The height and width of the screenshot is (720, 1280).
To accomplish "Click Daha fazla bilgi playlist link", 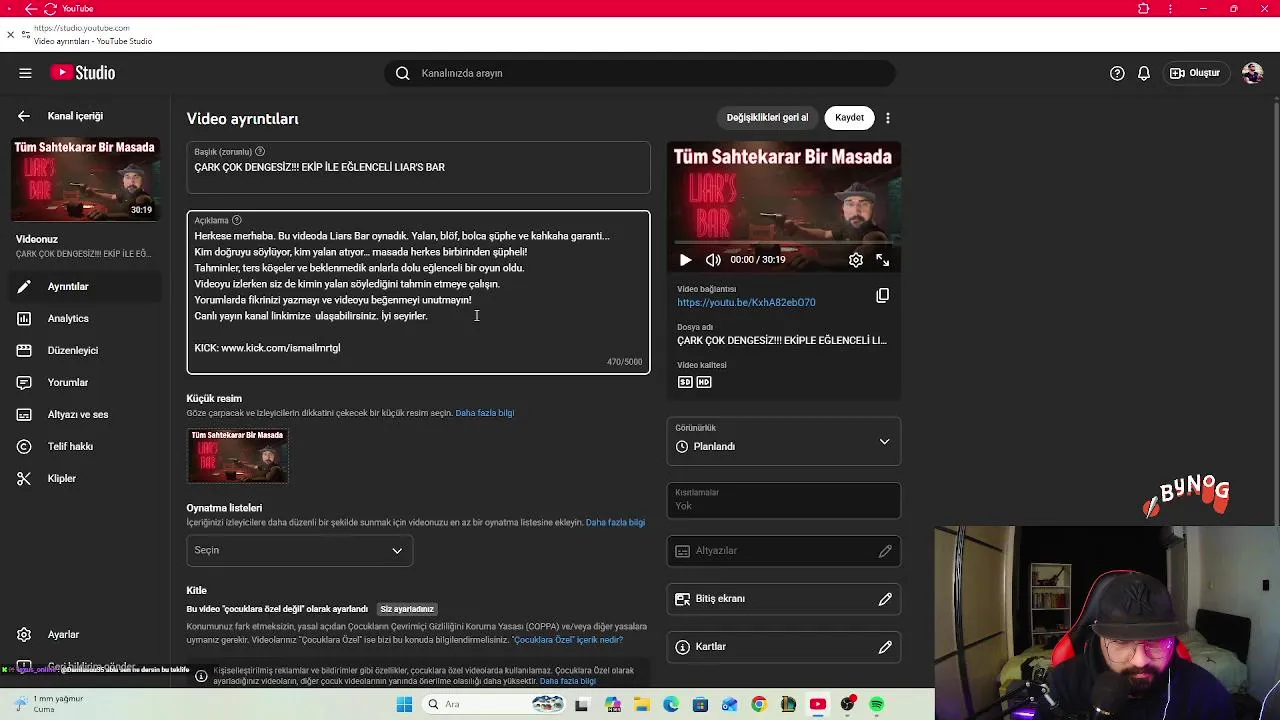I will coord(615,523).
